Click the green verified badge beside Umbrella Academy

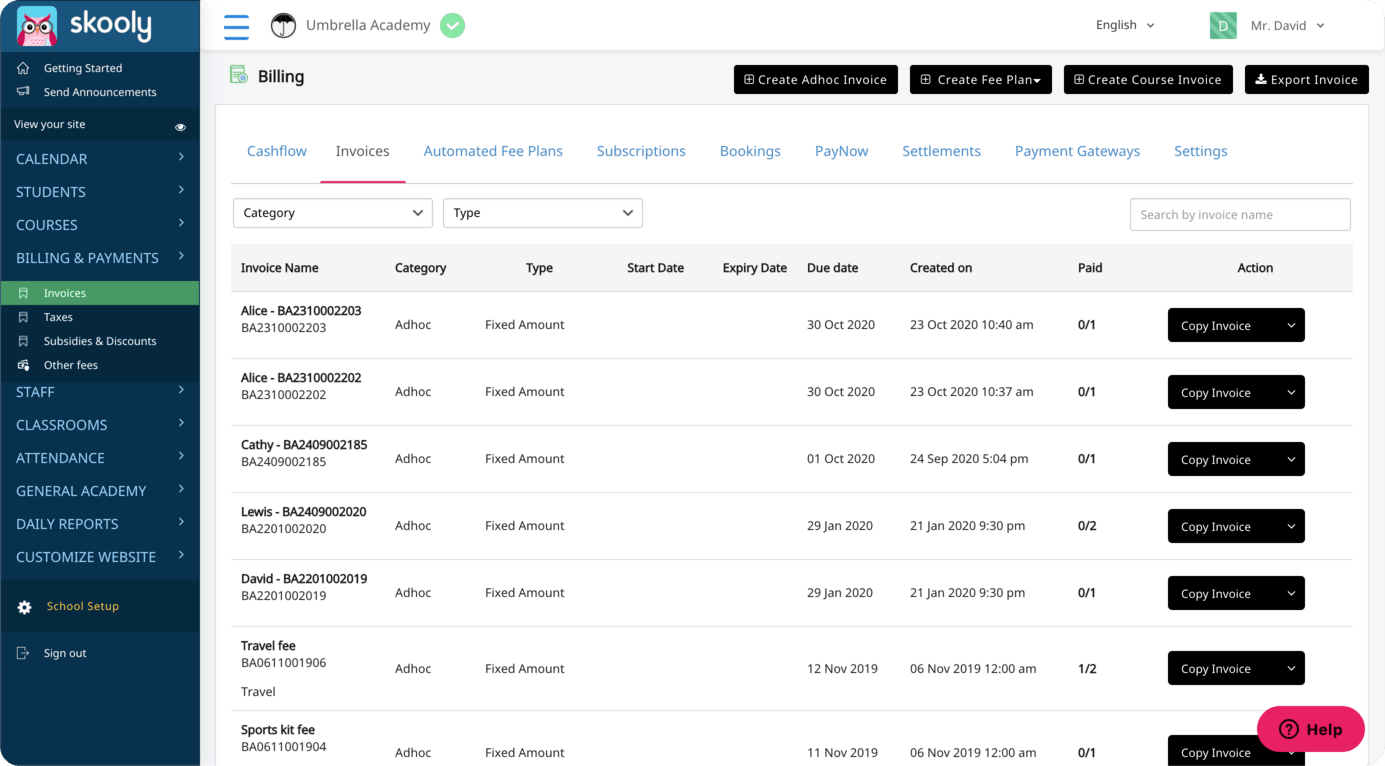pyautogui.click(x=452, y=26)
